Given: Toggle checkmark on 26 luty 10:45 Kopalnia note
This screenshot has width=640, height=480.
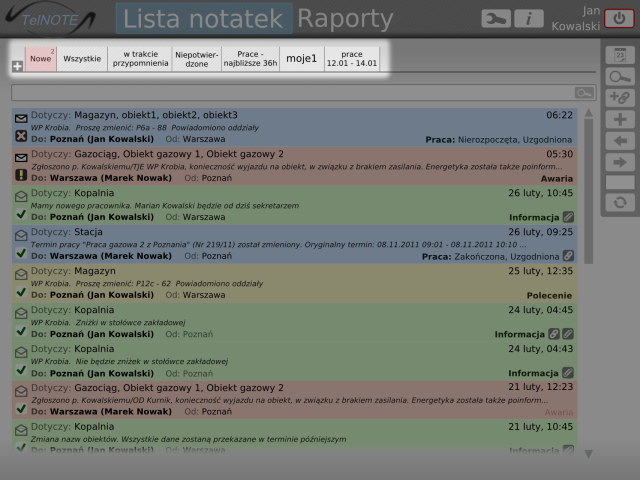Looking at the screenshot, I should [21, 214].
